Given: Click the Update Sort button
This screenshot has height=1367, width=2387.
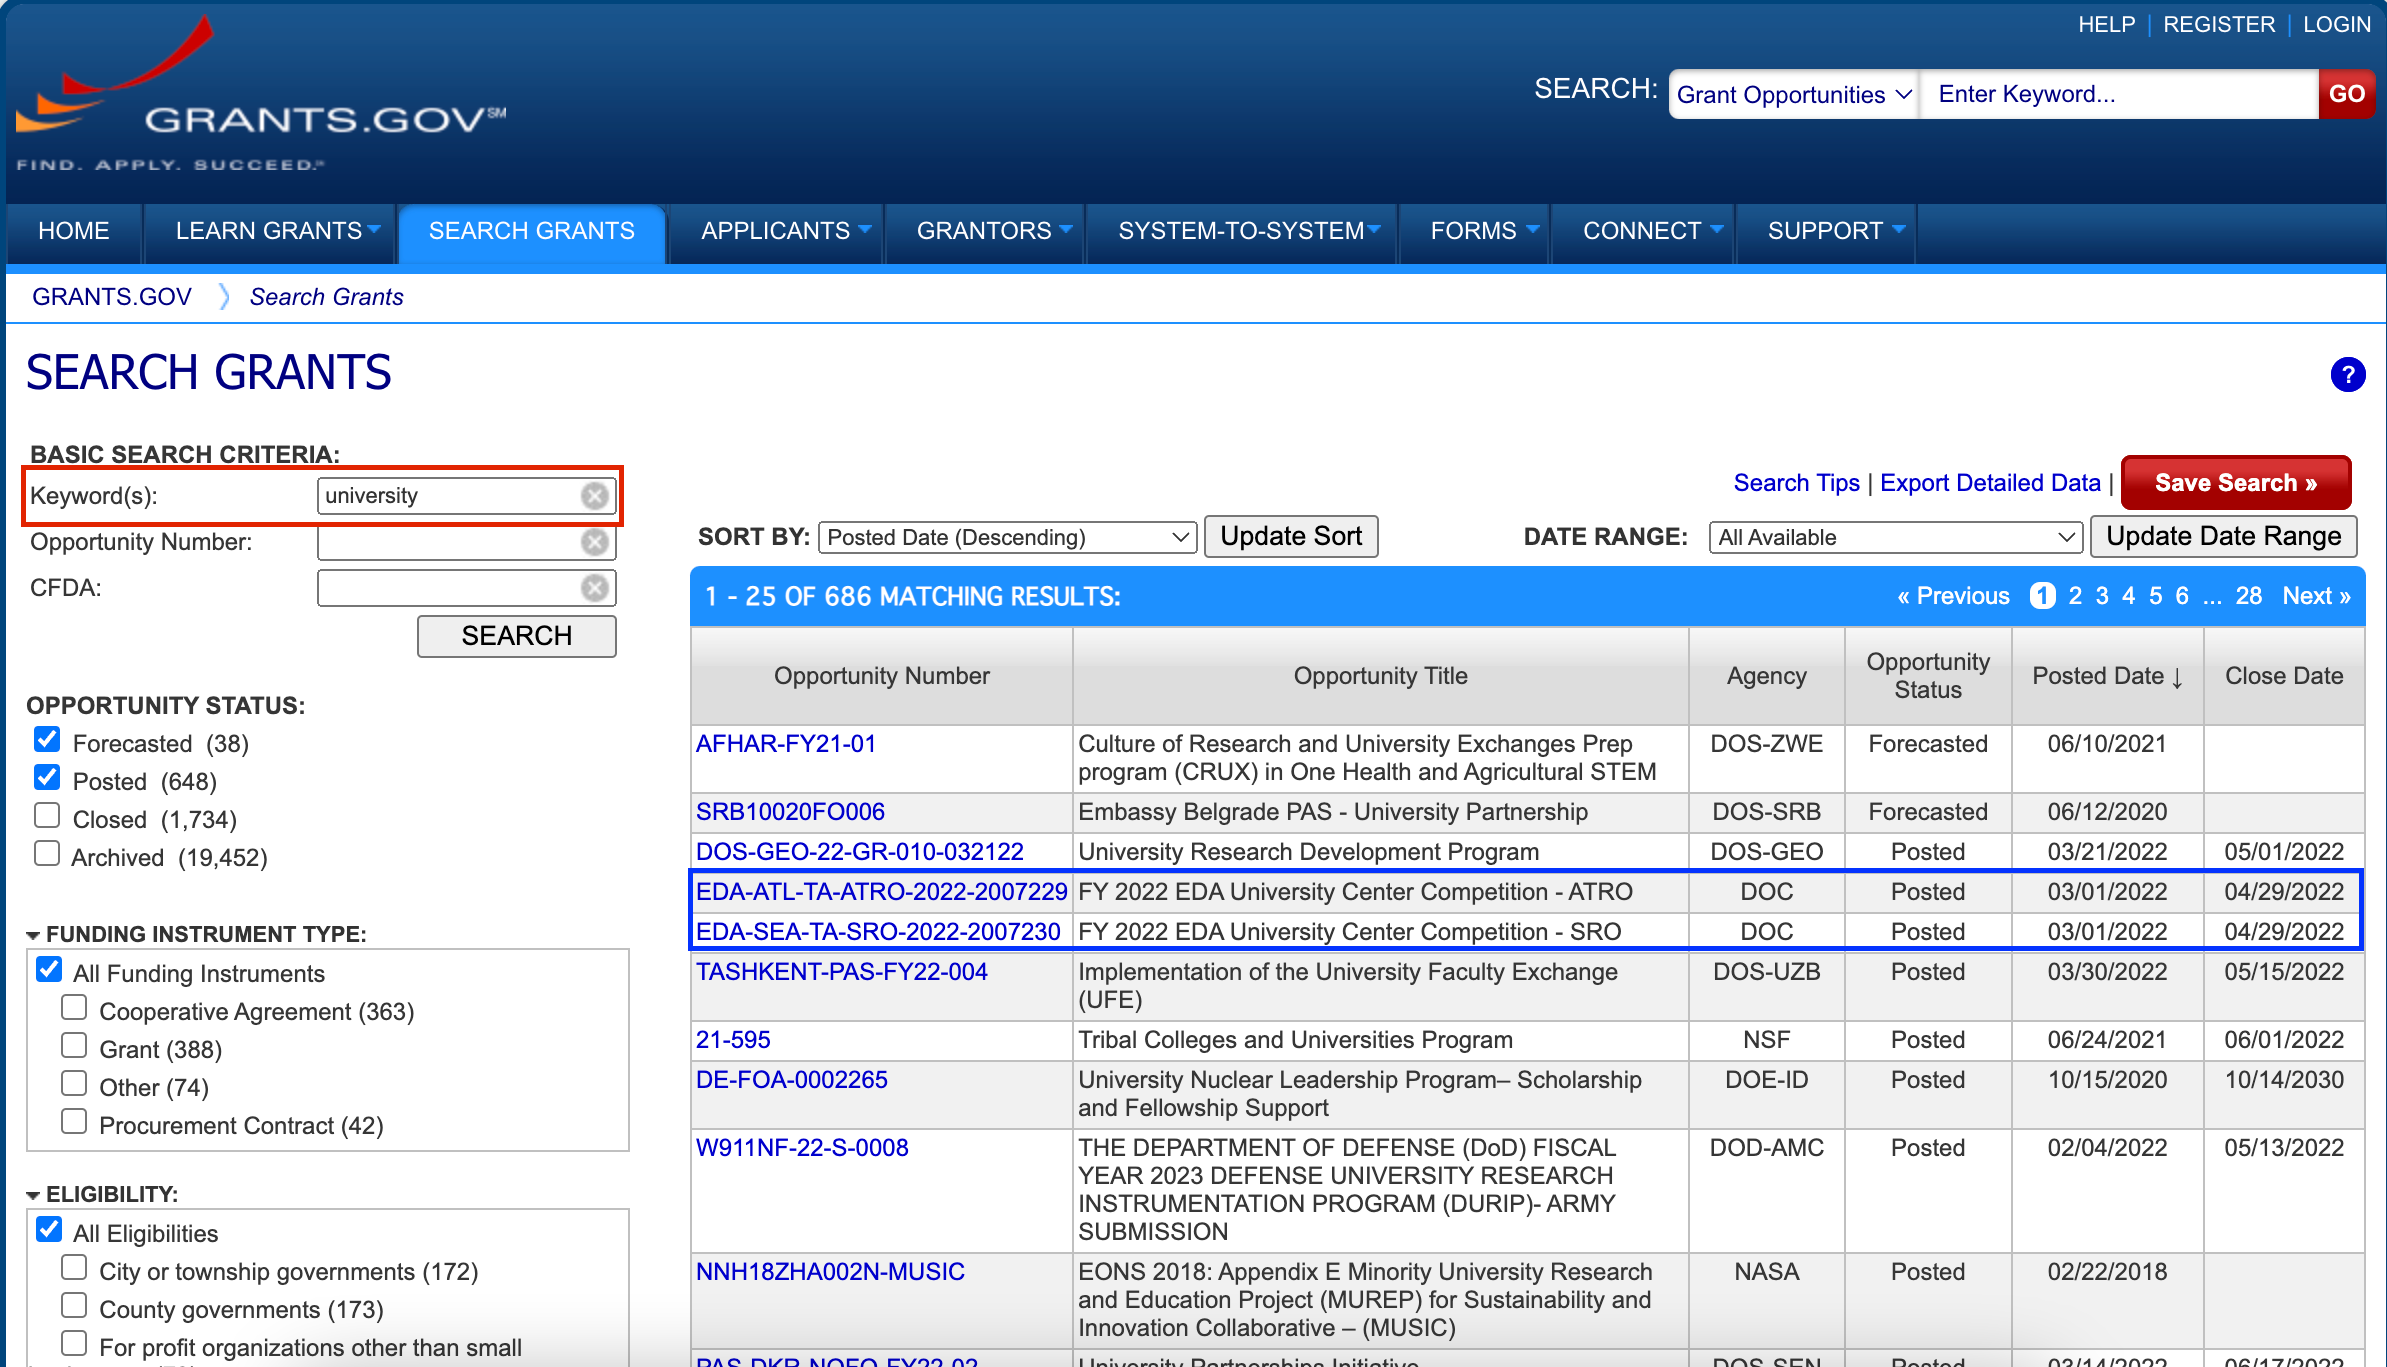Looking at the screenshot, I should coord(1291,536).
